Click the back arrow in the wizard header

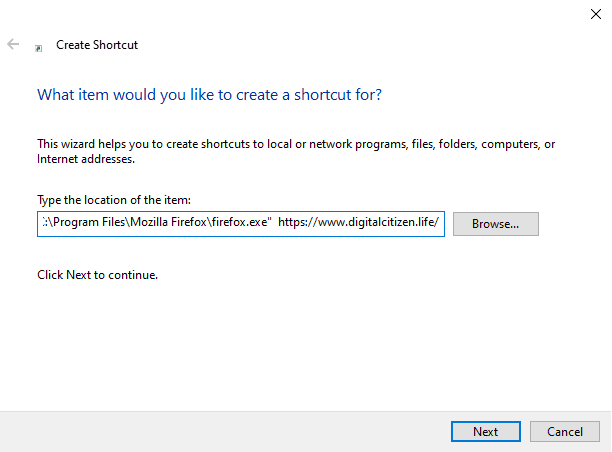click(x=13, y=45)
